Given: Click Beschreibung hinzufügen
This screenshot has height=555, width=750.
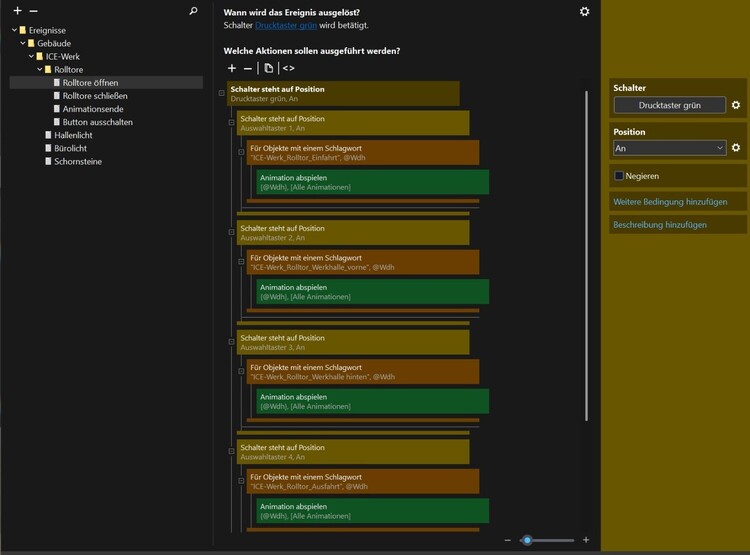Looking at the screenshot, I should [x=660, y=225].
